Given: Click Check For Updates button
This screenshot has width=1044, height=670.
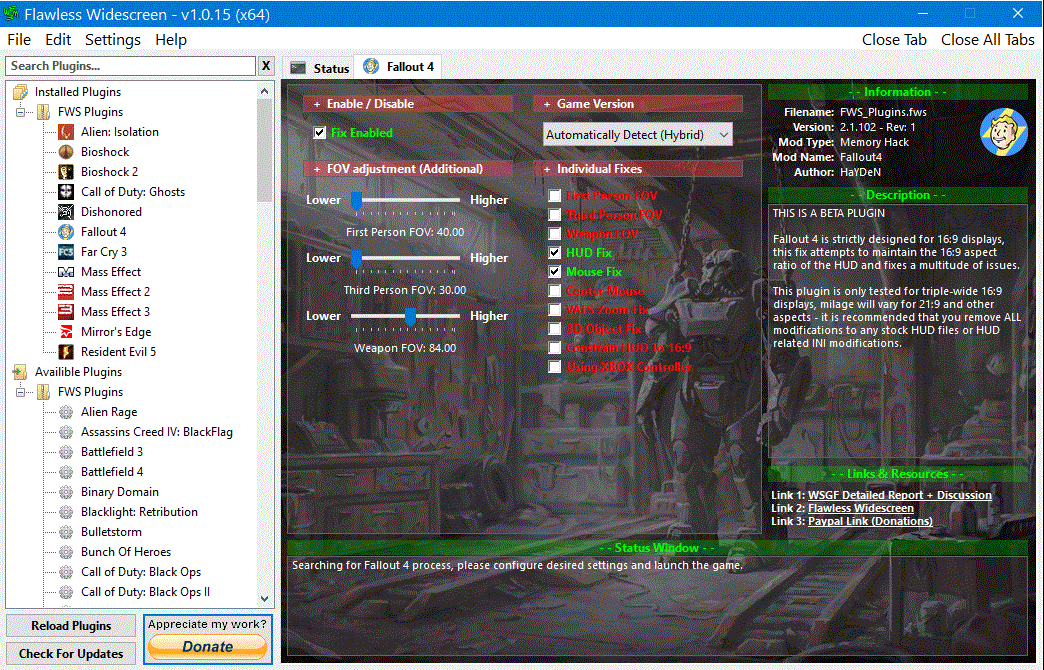Looking at the screenshot, I should pyautogui.click(x=71, y=654).
